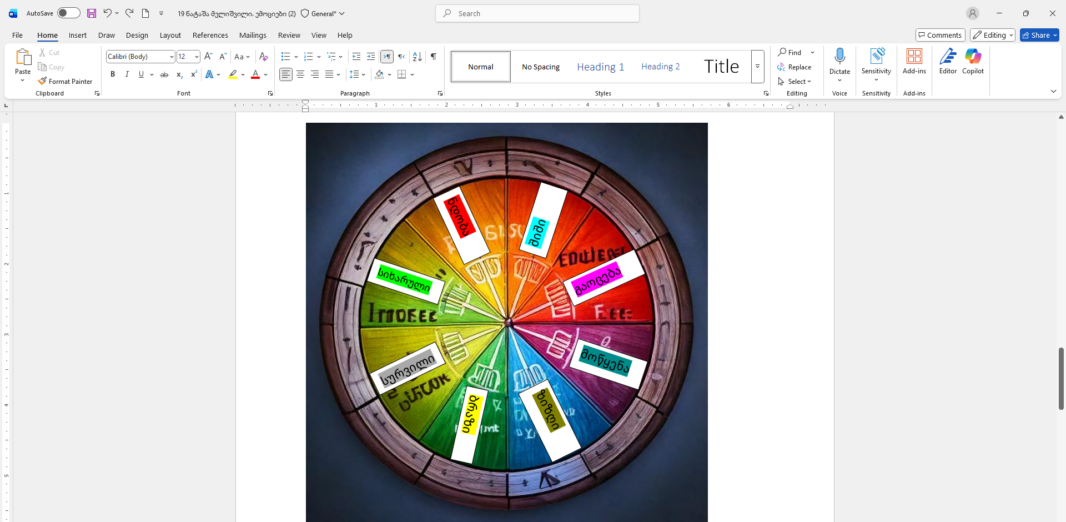Open the Add-ins gallery
Screen dimensions: 1066x522
[x=914, y=61]
